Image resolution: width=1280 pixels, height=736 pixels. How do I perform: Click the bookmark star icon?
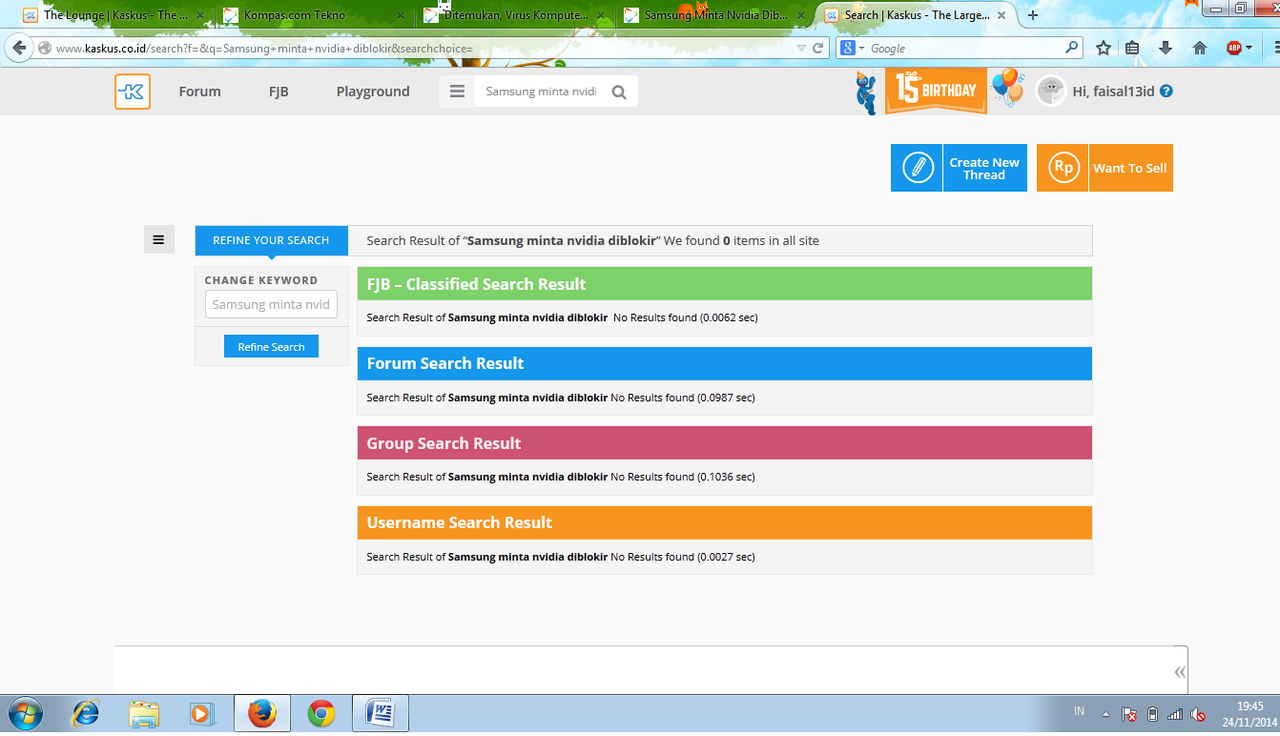point(1103,48)
